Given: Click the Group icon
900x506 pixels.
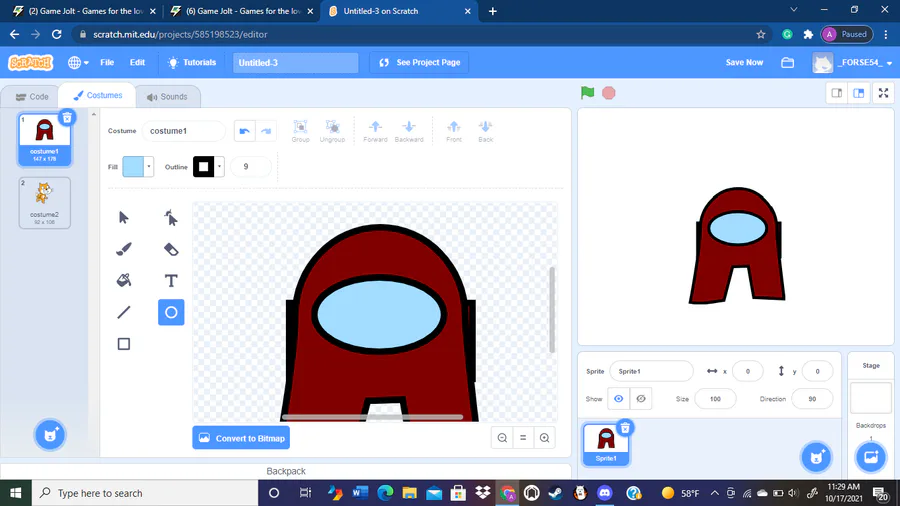Looking at the screenshot, I should click(300, 131).
